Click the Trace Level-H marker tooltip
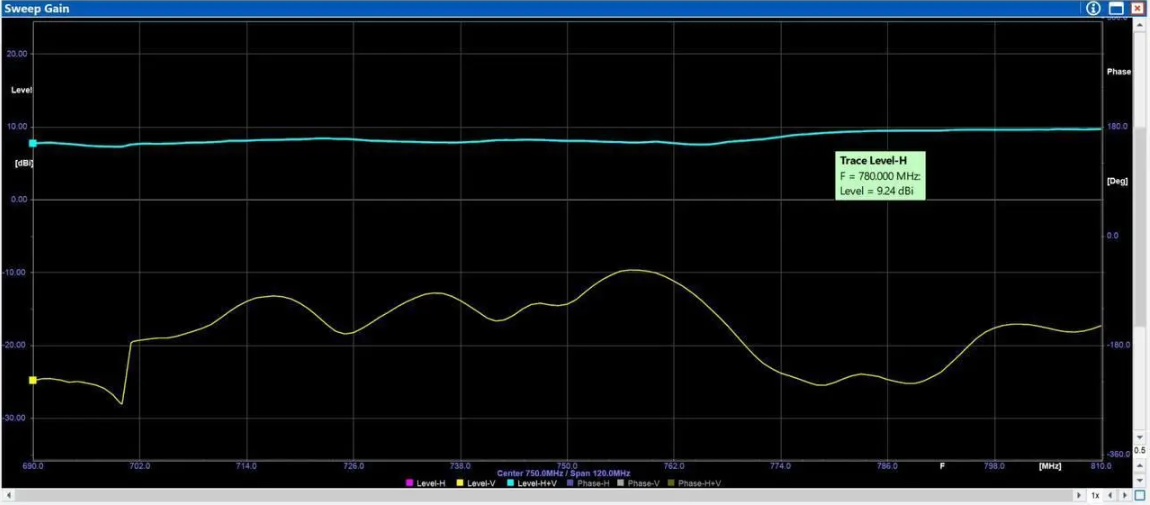Screen dimensions: 1150x505 click(879, 175)
